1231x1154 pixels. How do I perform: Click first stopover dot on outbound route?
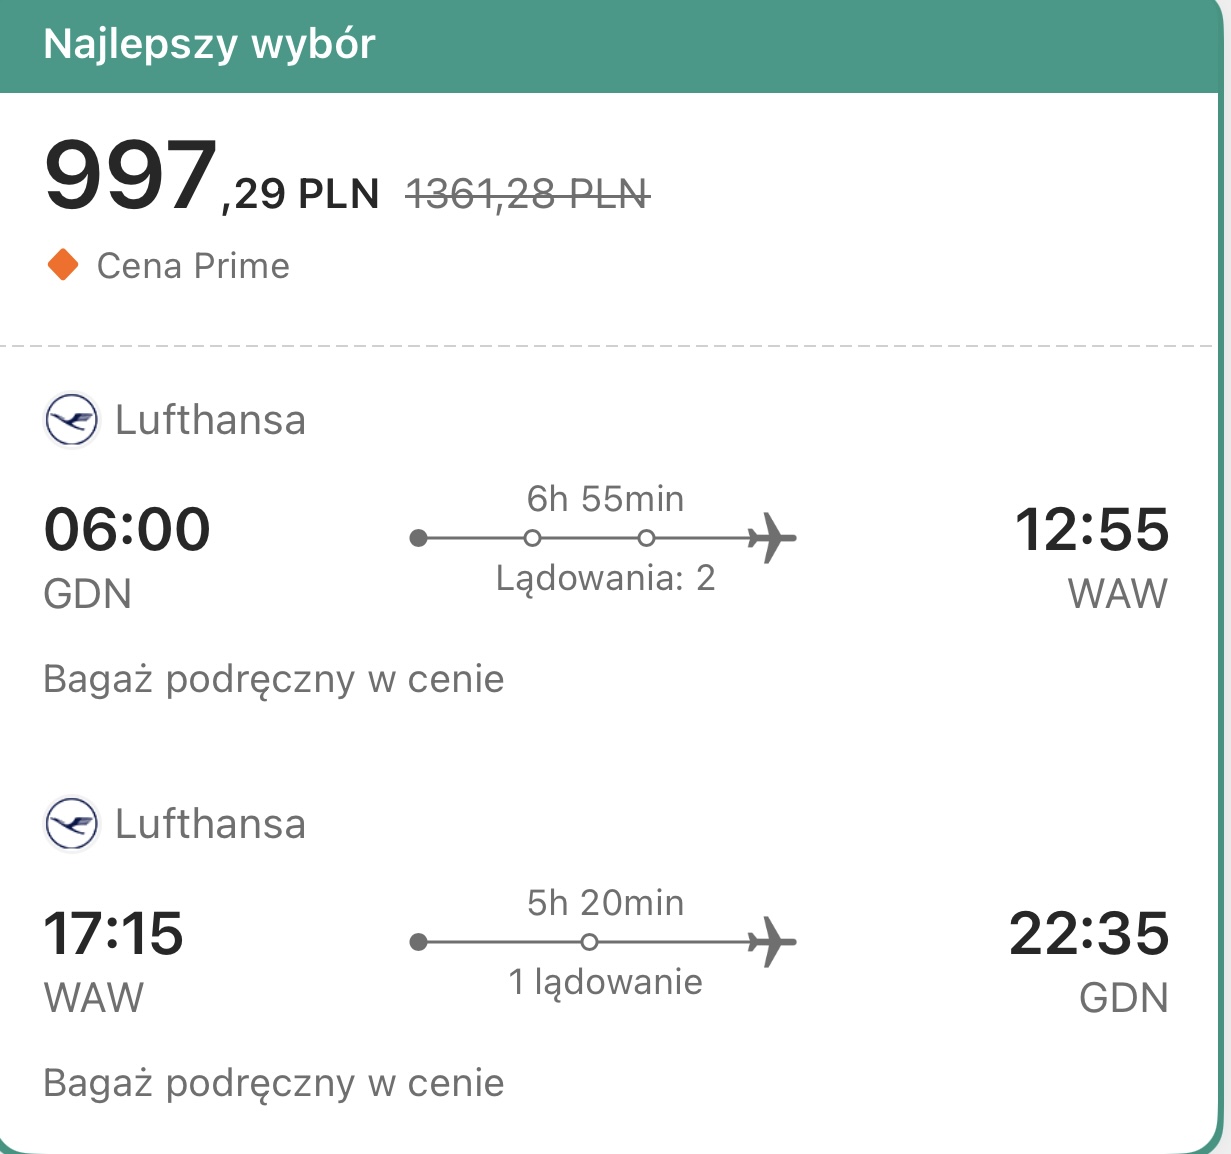pyautogui.click(x=533, y=538)
